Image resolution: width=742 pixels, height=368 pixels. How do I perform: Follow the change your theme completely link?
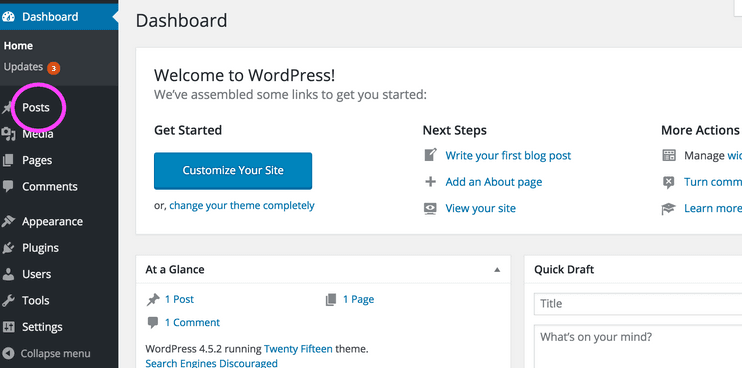242,206
